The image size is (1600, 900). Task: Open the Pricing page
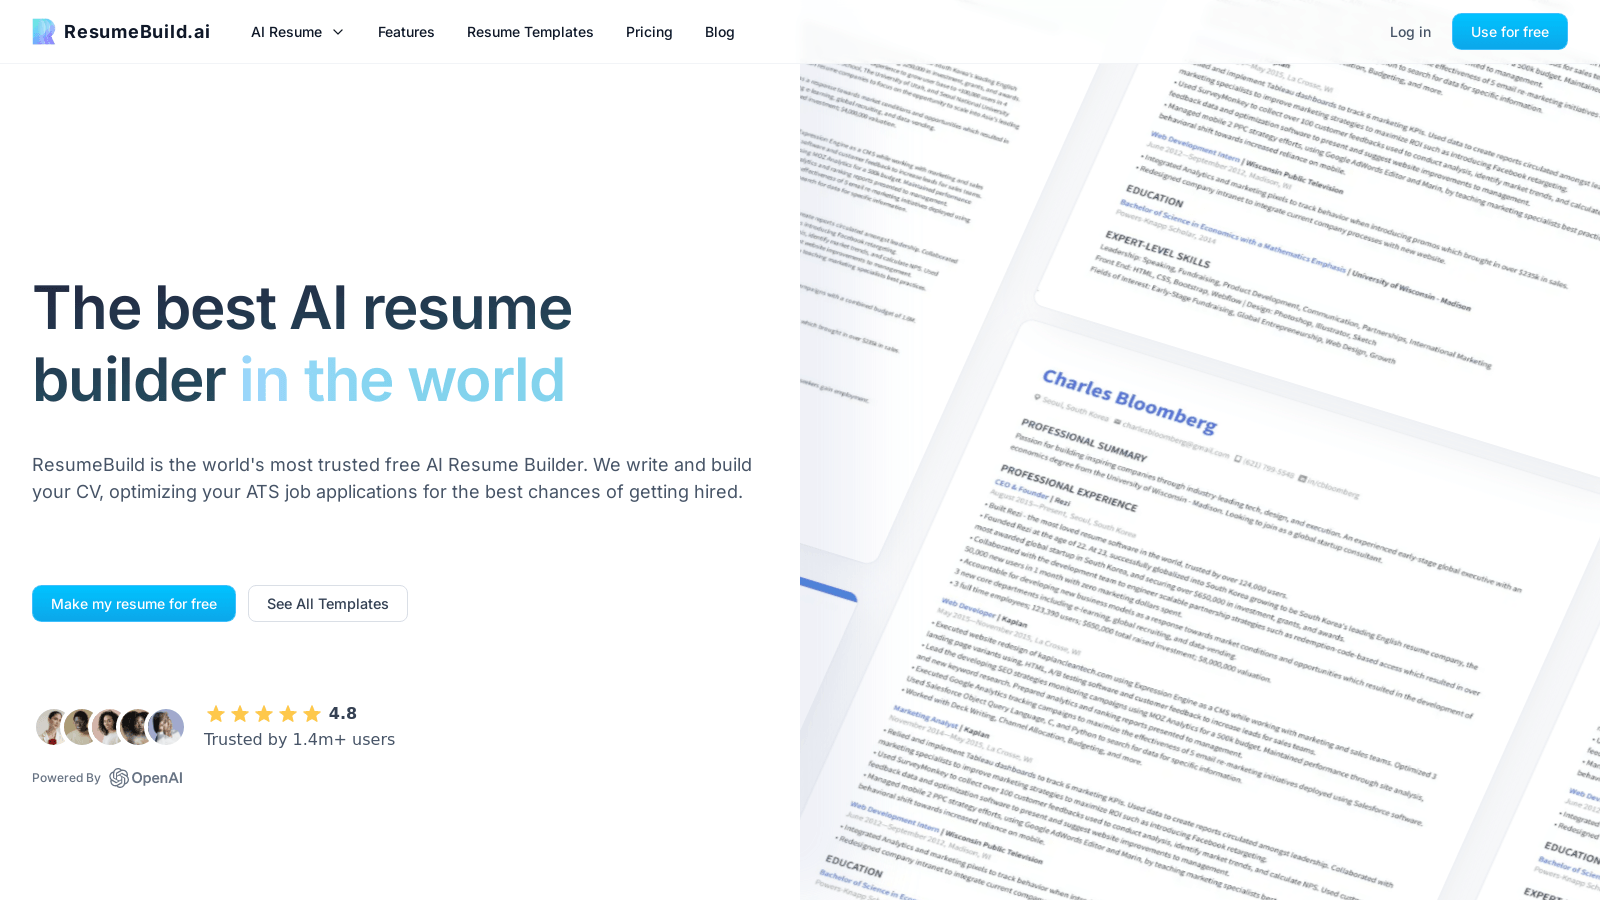click(x=649, y=32)
